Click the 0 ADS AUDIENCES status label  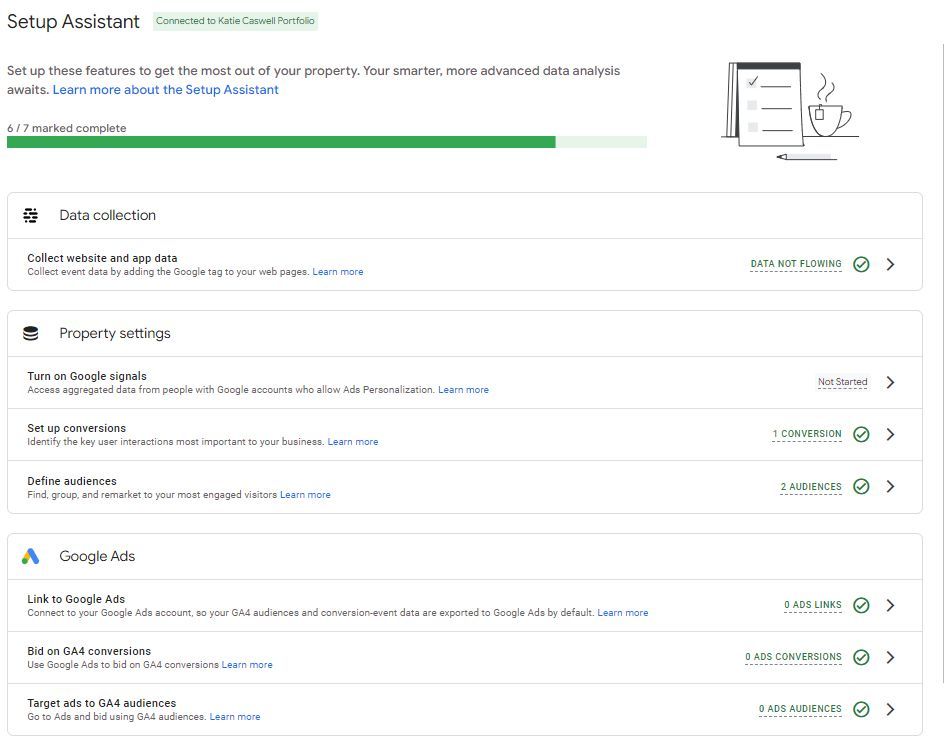coord(800,709)
